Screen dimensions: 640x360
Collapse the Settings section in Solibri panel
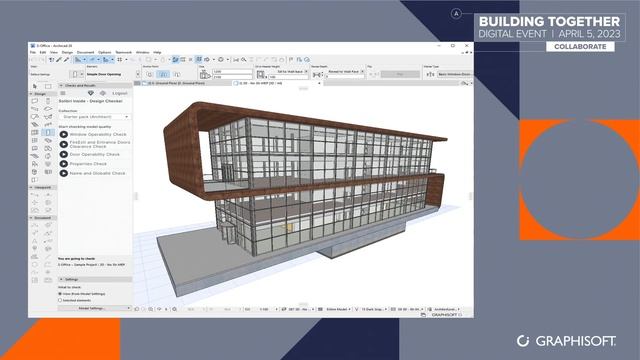pos(95,280)
